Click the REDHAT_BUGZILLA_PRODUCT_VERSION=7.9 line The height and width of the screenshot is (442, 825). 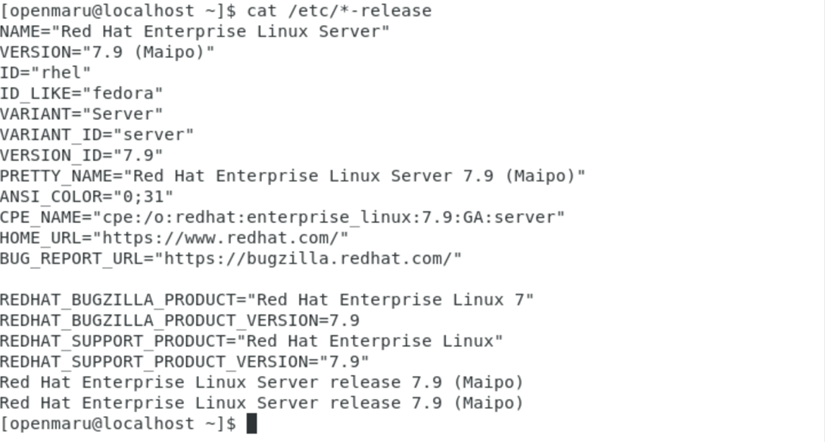[x=179, y=320]
